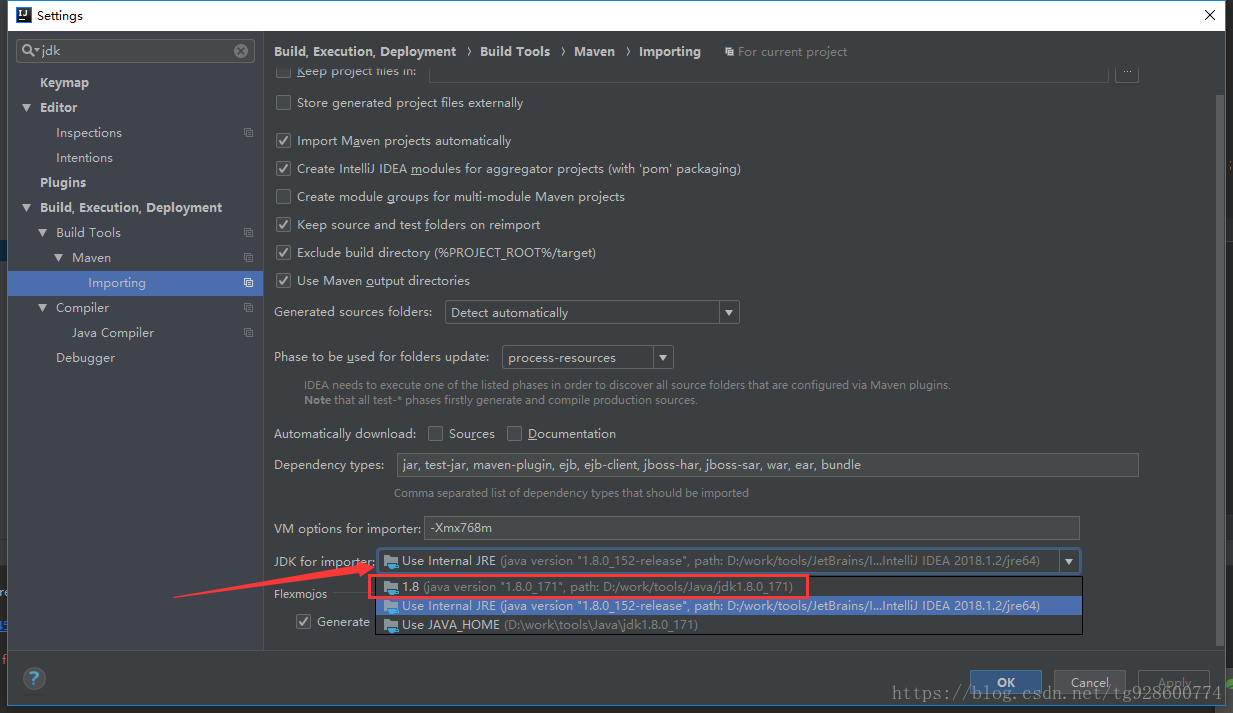Enable Create module groups for multi-module projects

point(283,197)
